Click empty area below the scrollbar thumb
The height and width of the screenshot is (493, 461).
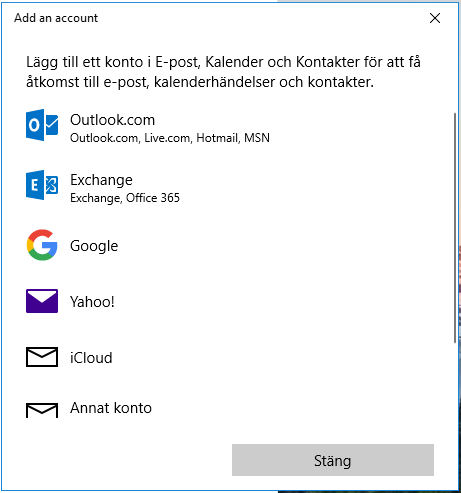(455, 383)
